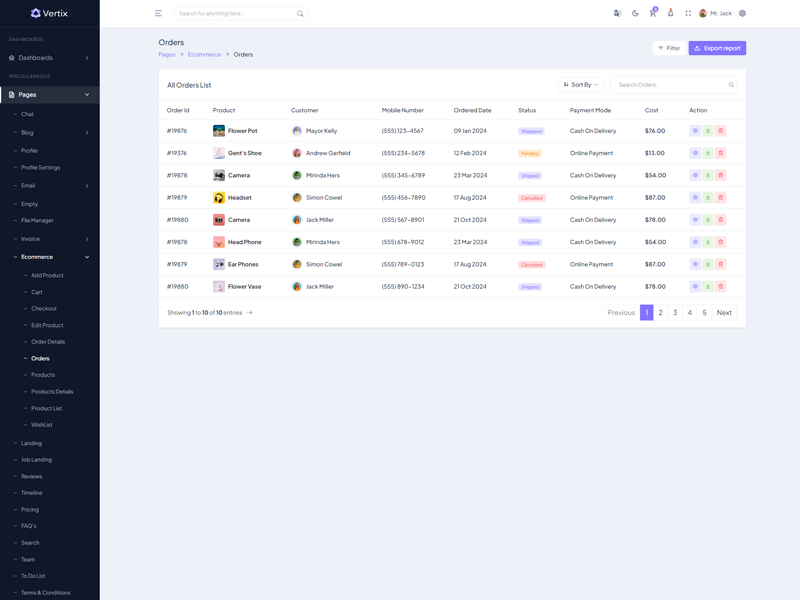
Task: Click the language selector icon in header
Action: click(x=617, y=13)
